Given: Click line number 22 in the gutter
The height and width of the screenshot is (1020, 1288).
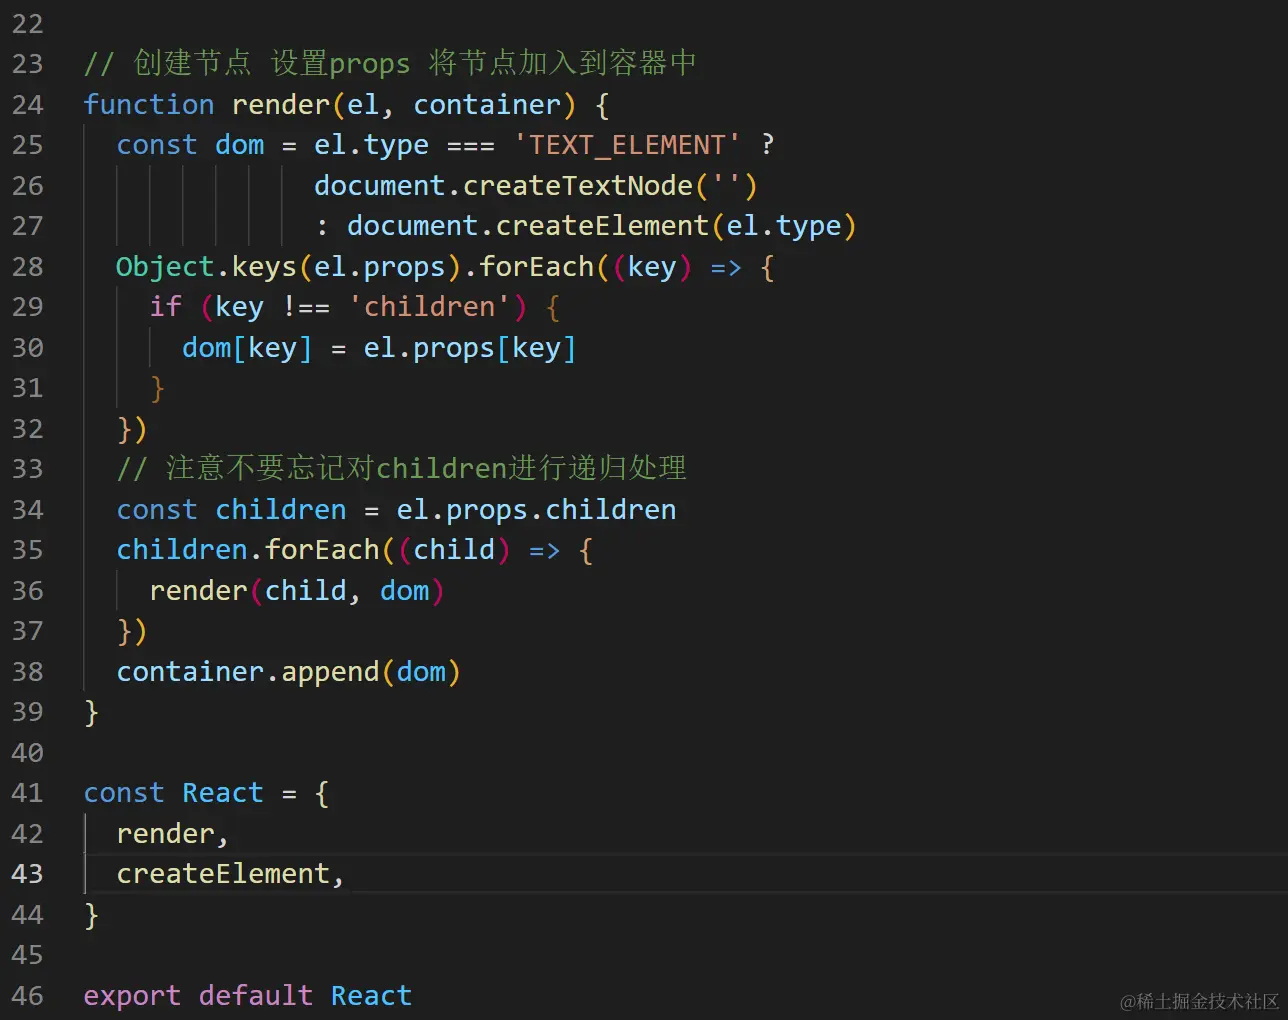Looking at the screenshot, I should coord(28,24).
